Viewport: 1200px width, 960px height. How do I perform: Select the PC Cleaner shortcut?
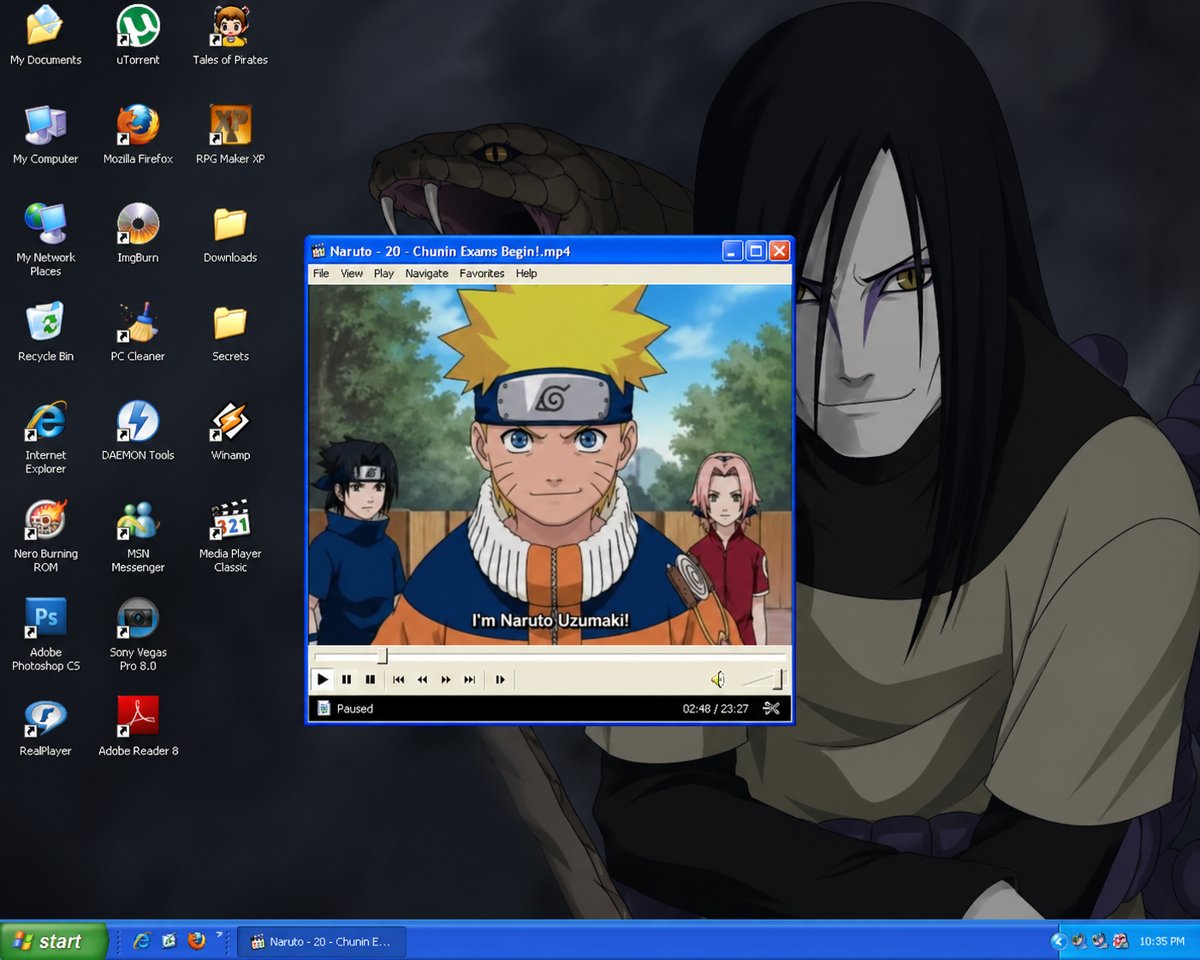click(x=138, y=332)
